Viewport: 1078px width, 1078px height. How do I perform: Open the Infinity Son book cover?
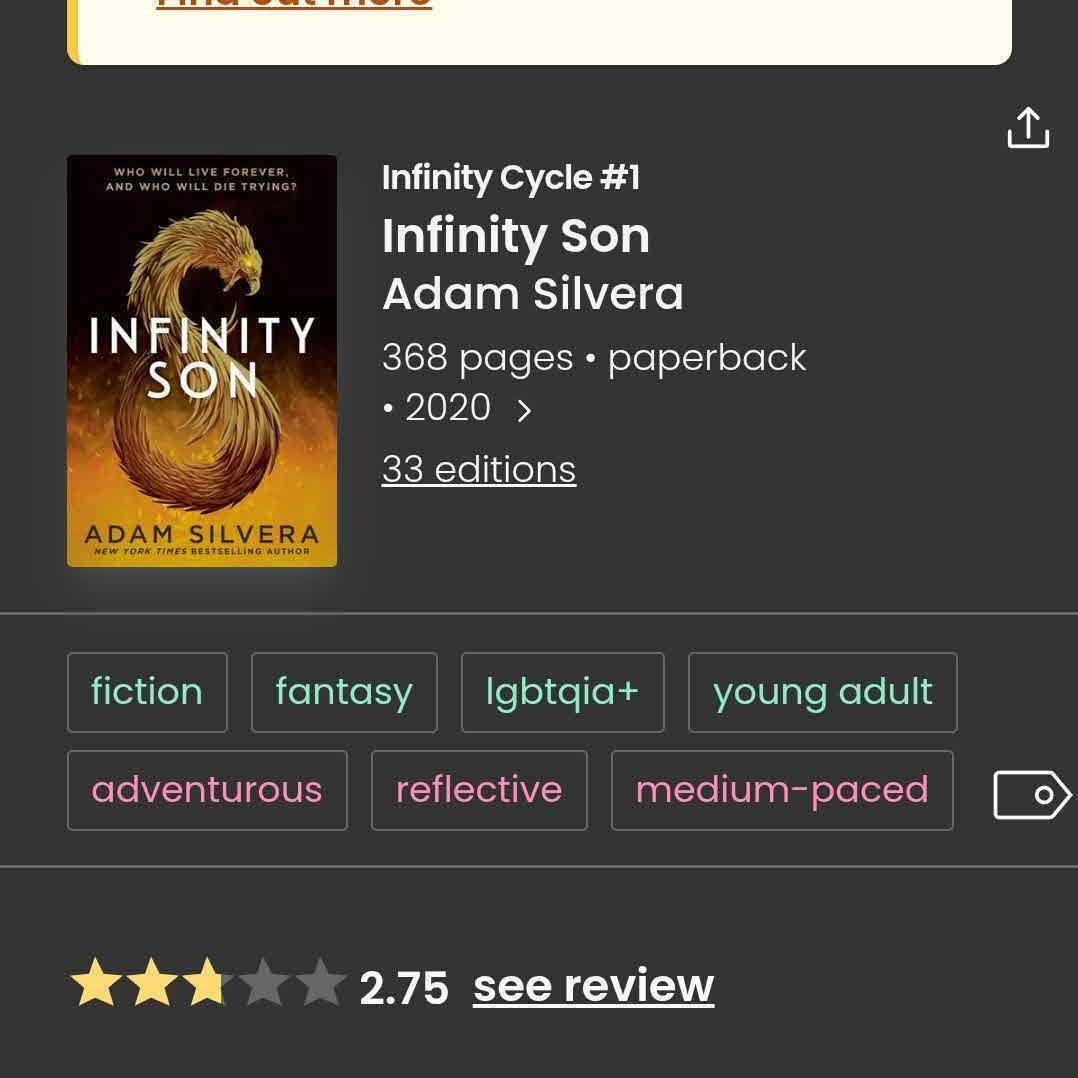click(x=202, y=360)
